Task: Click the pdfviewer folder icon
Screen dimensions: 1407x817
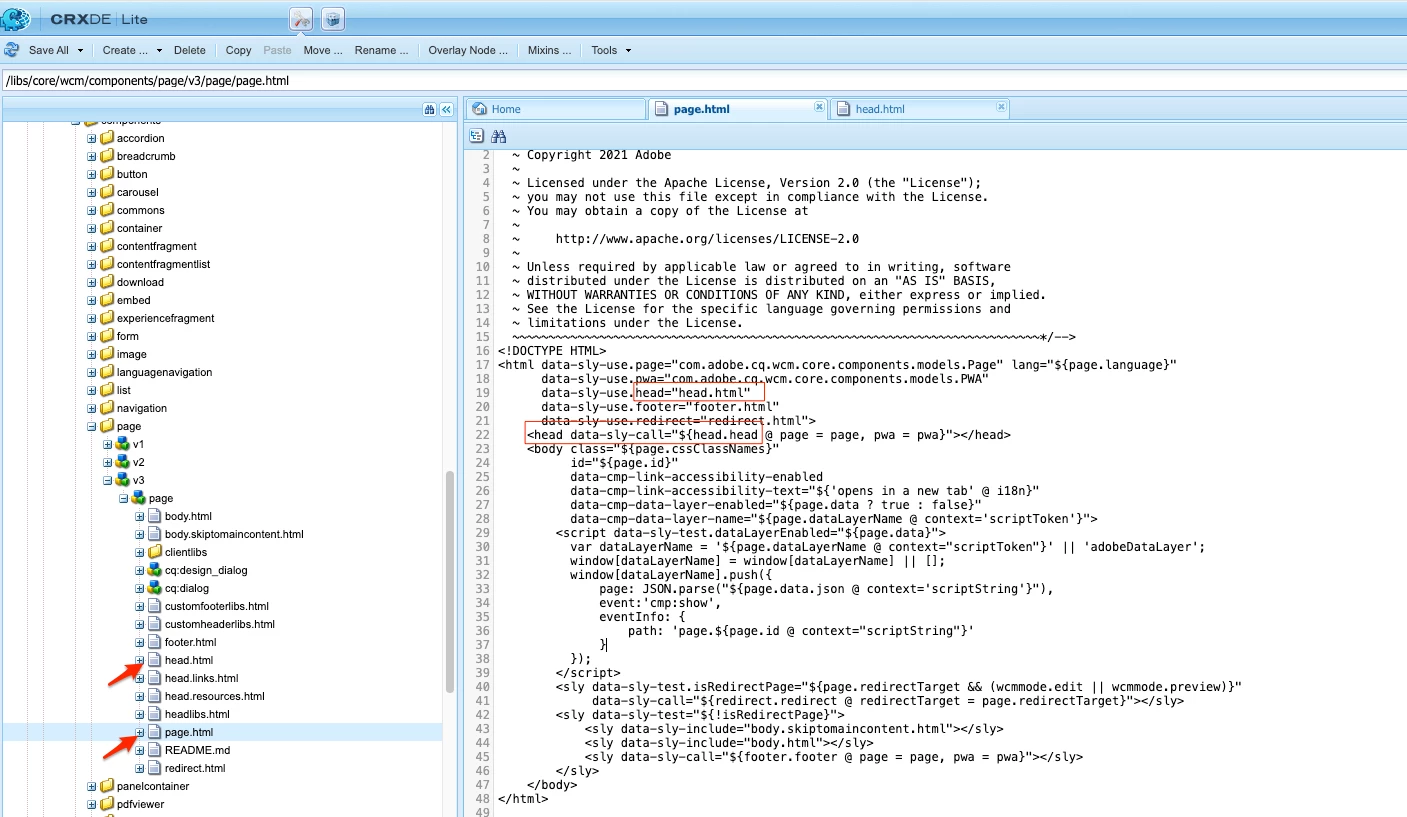Action: pos(107,804)
